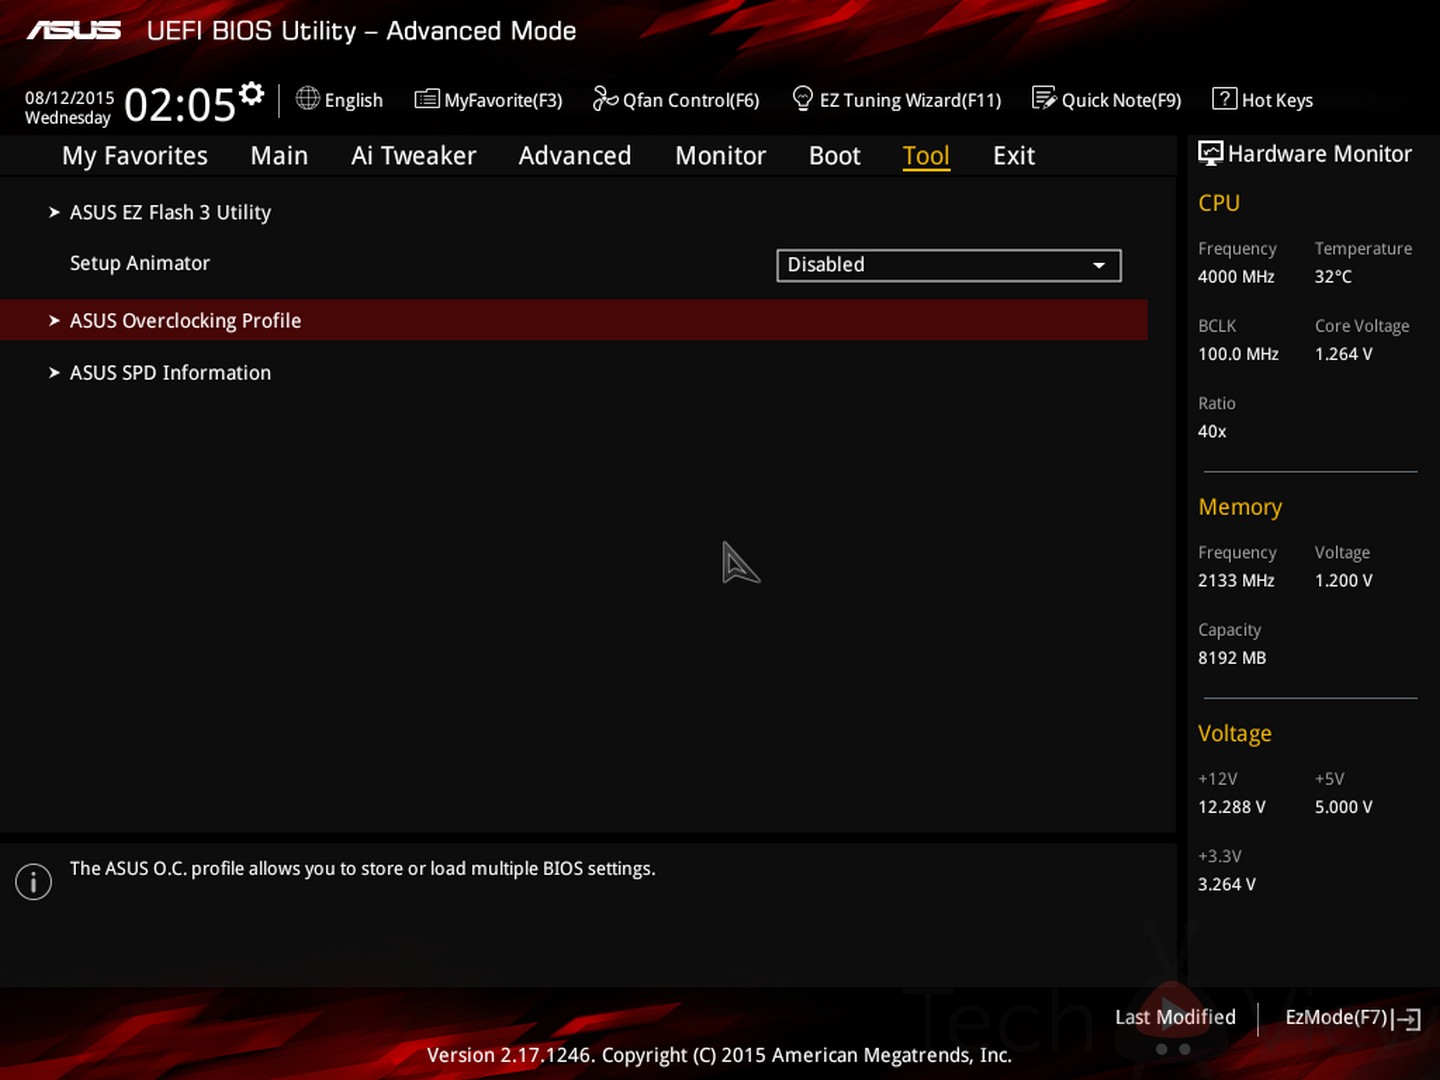The height and width of the screenshot is (1080, 1440).
Task: Click the globe language icon
Action: 308,98
